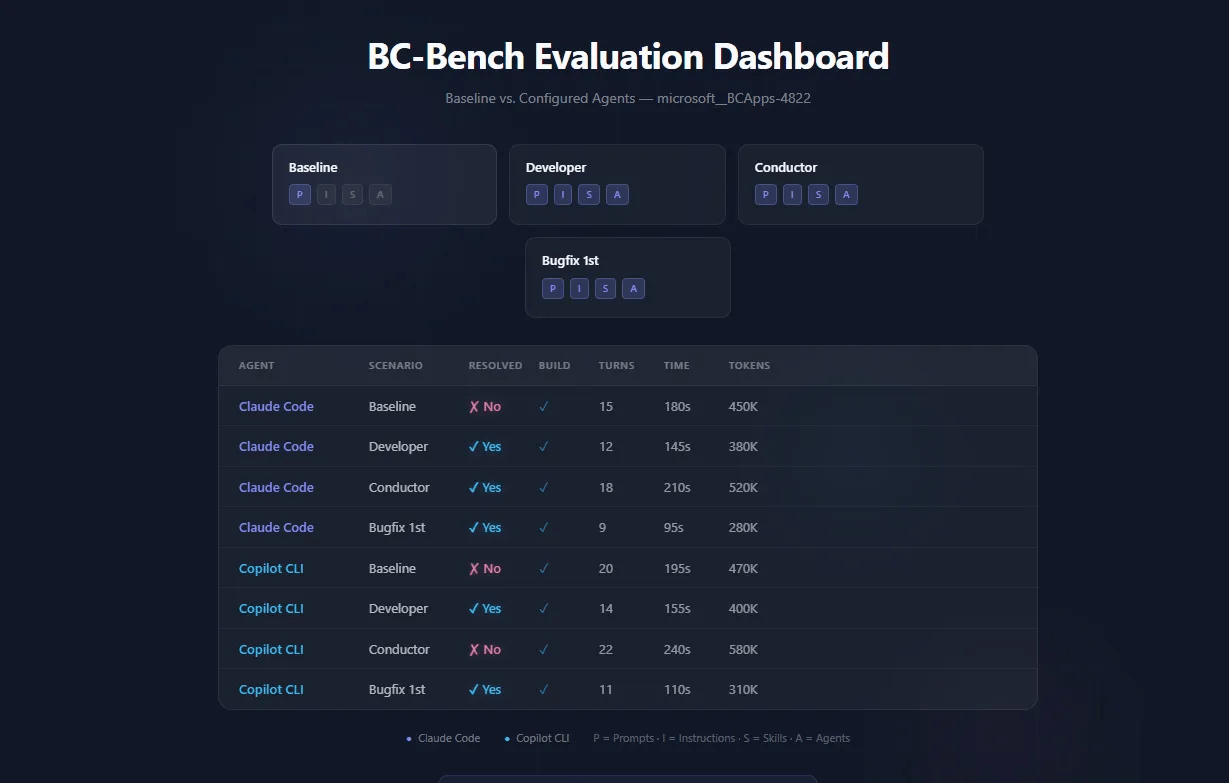
Task: Click the P badge in Baseline card
Action: (x=300, y=195)
